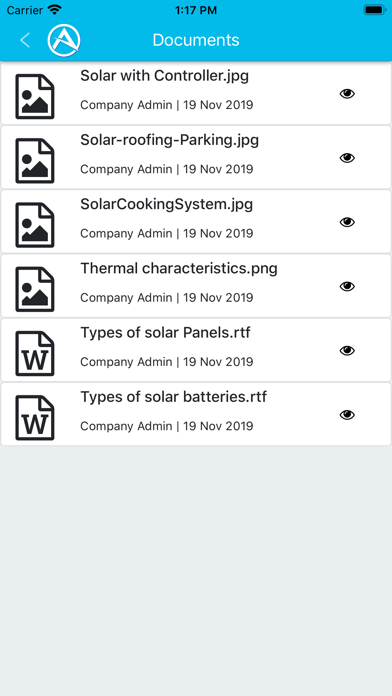
Task: Click Word file icon for Types of solar Panels.rtf
Action: 35,354
